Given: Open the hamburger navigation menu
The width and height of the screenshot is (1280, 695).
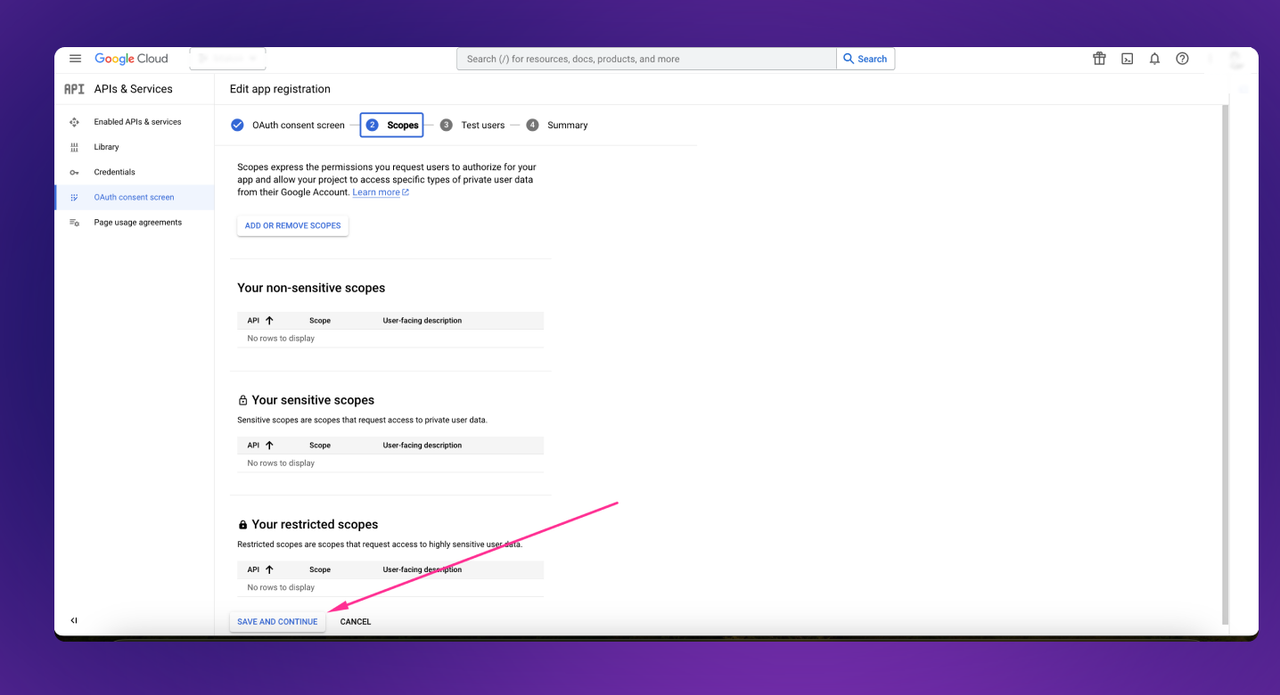Looking at the screenshot, I should pyautogui.click(x=75, y=59).
